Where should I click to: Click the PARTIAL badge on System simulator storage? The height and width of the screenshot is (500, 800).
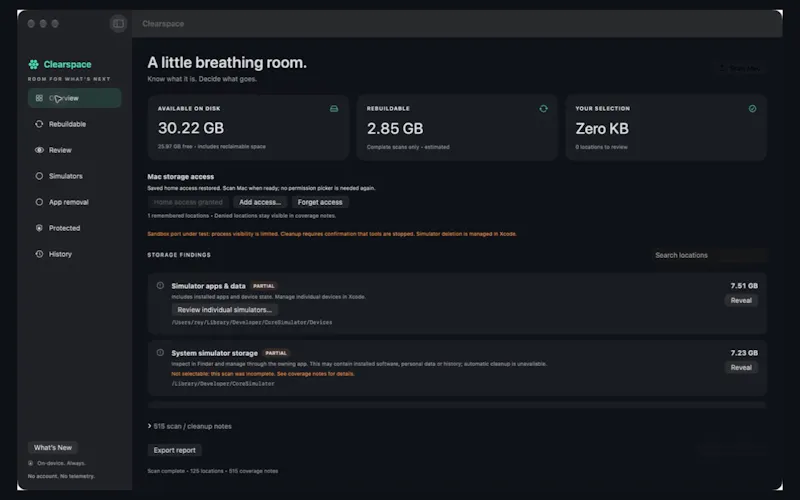pos(276,353)
